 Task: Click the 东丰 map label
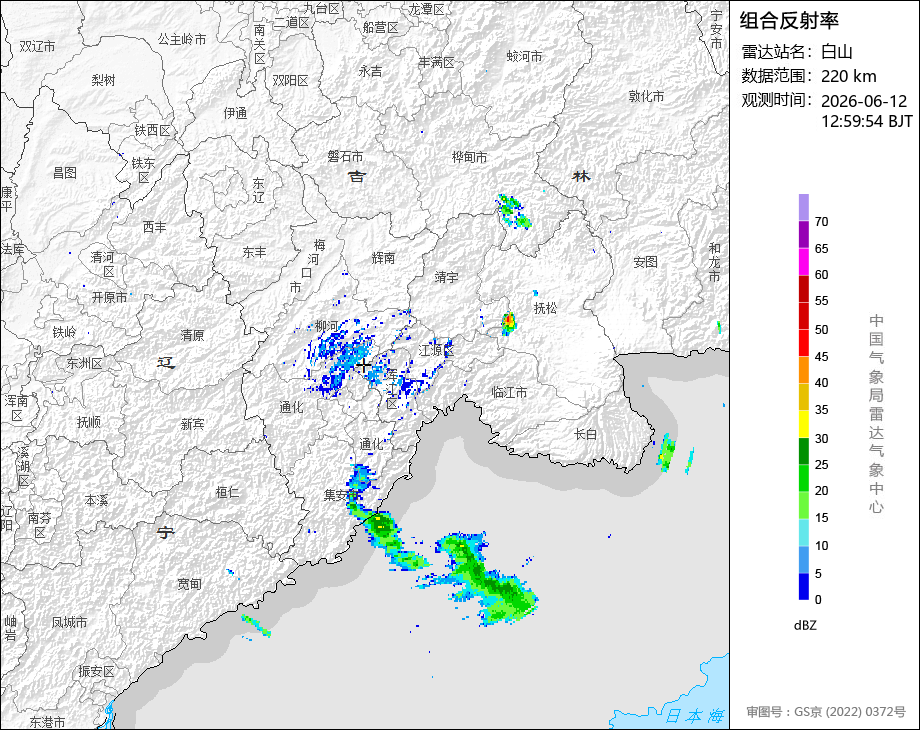click(254, 252)
